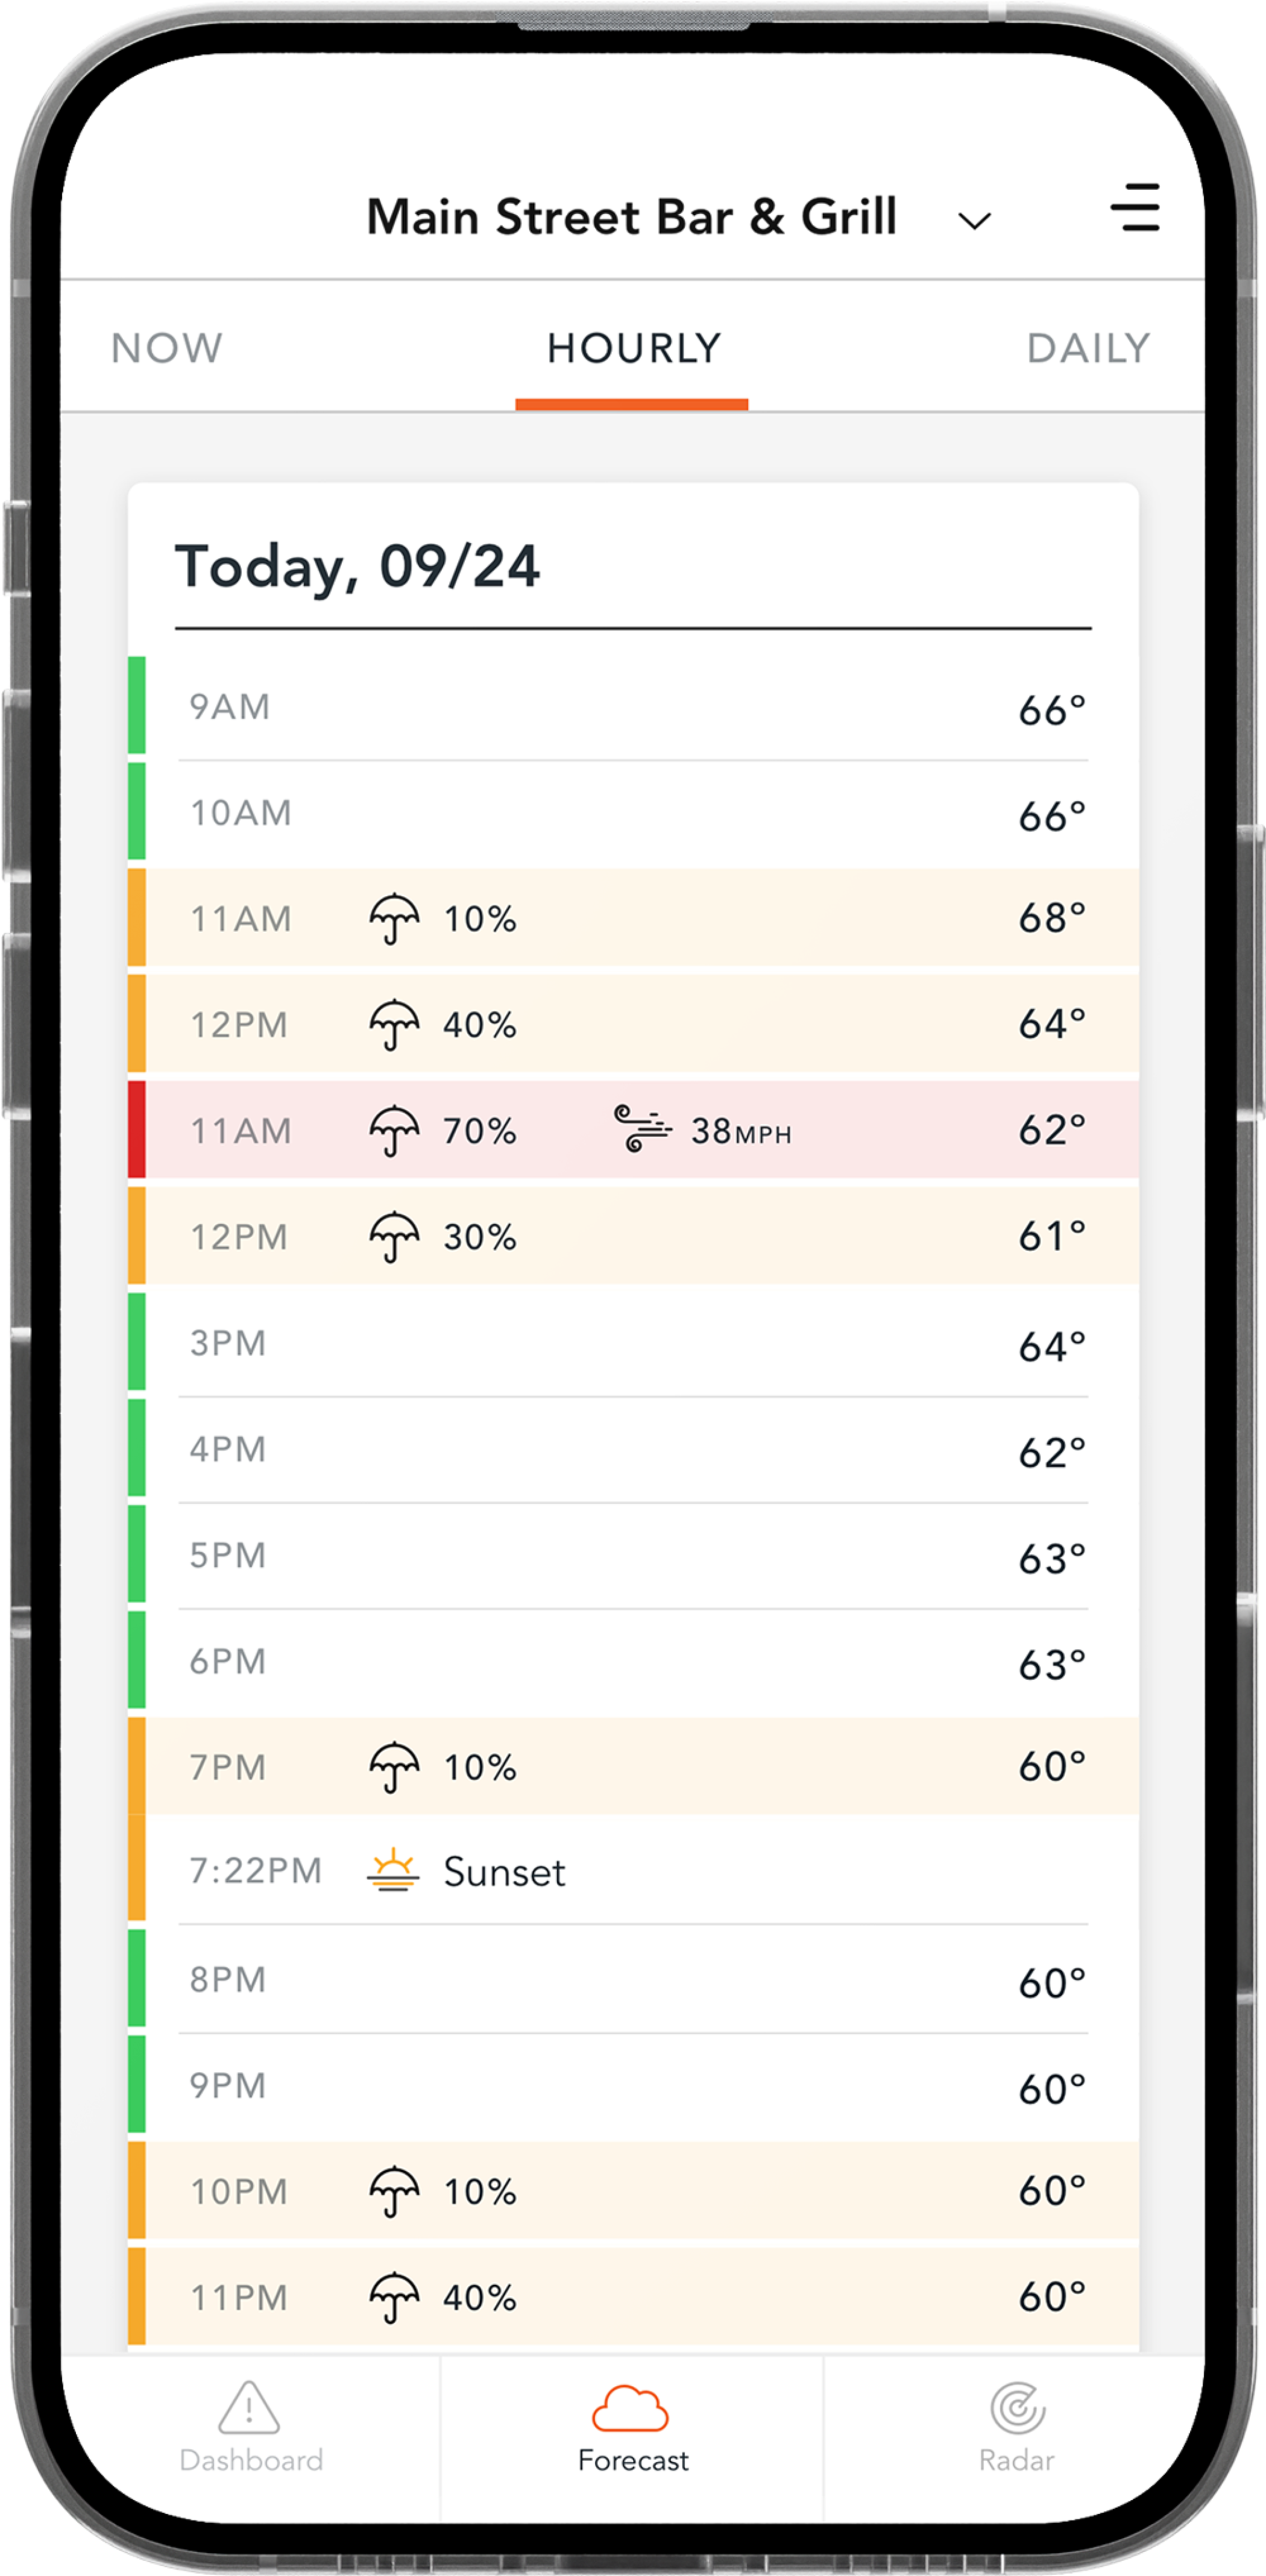Tap the 38 MPH wind speed label

[741, 1131]
